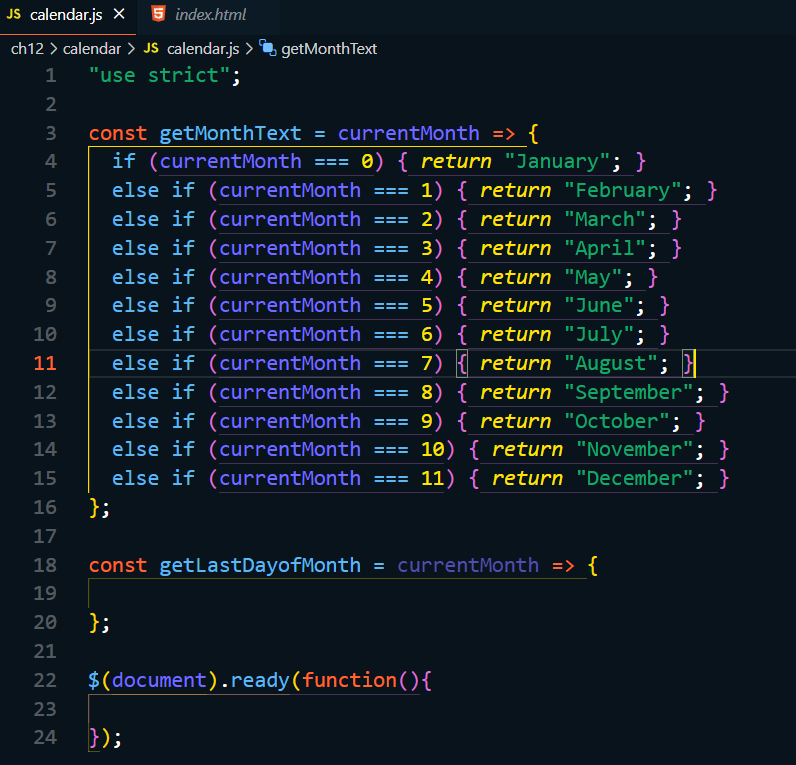Click the return keyword on the August line
Image resolution: width=796 pixels, height=765 pixels.
(x=515, y=363)
